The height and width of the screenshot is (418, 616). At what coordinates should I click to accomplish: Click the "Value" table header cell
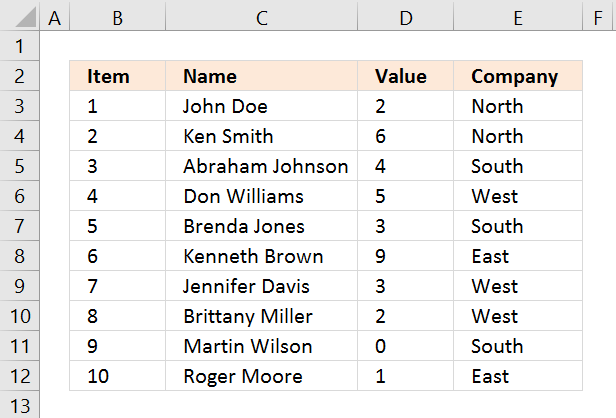click(x=405, y=76)
